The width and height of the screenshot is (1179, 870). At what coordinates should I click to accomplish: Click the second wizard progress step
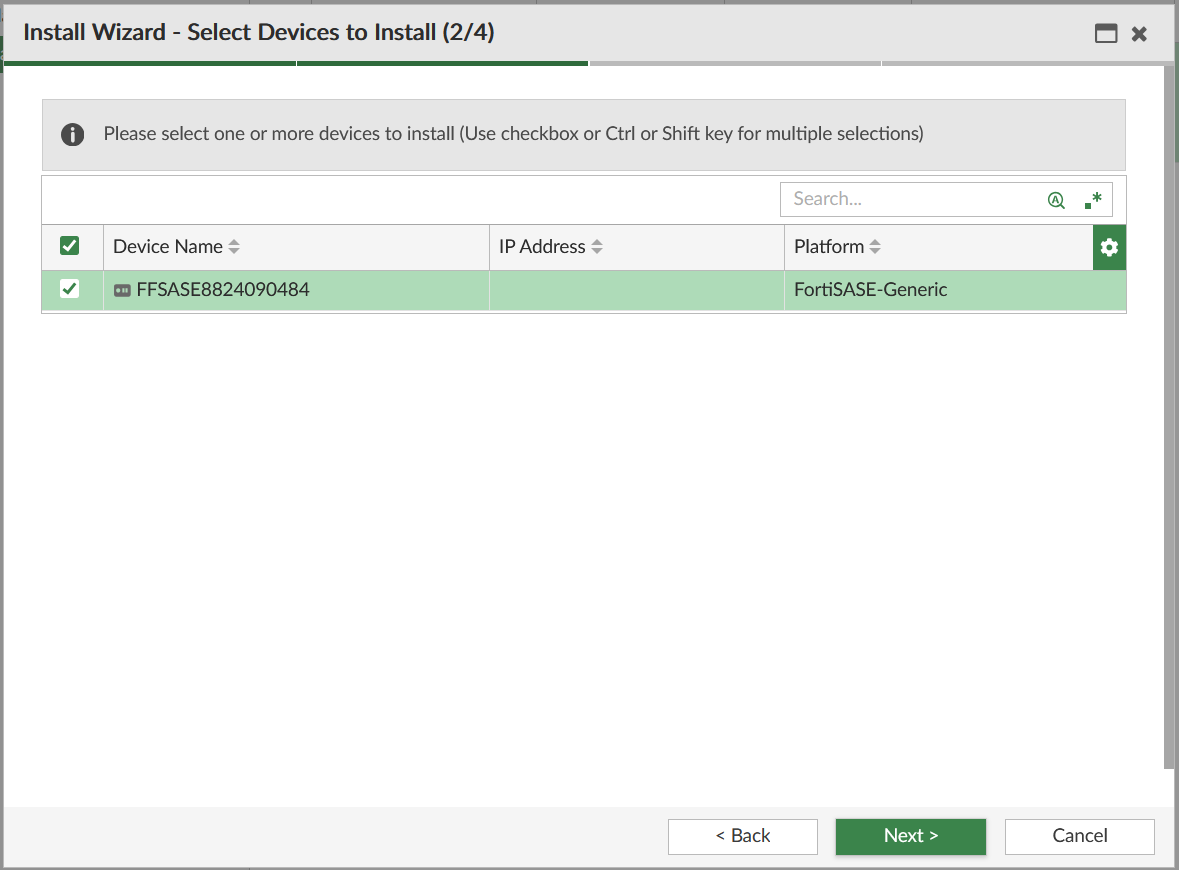pos(442,61)
